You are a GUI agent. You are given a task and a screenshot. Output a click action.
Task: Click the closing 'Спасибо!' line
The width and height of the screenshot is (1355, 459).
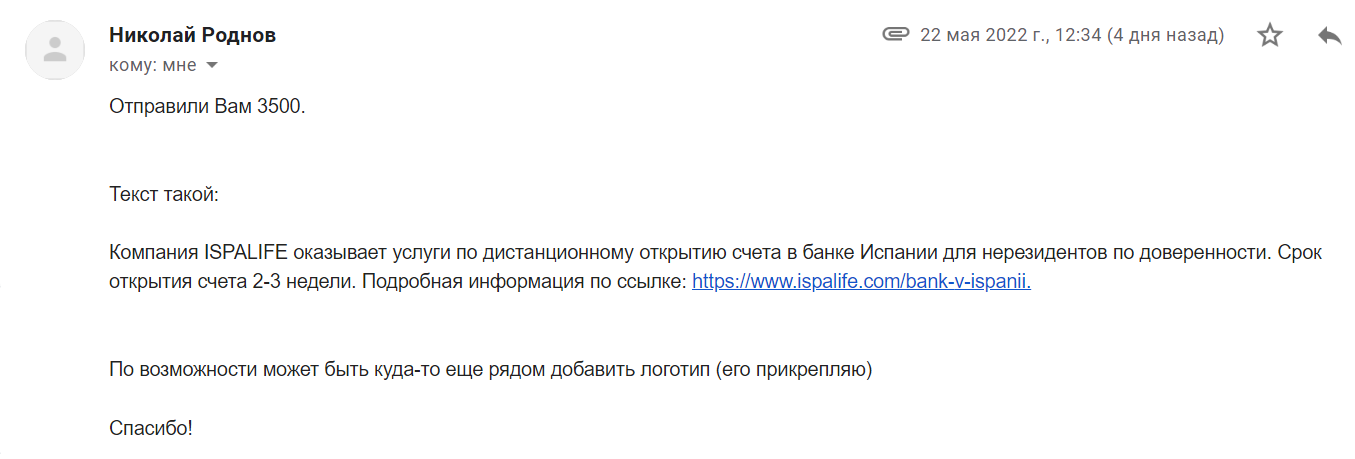(151, 428)
